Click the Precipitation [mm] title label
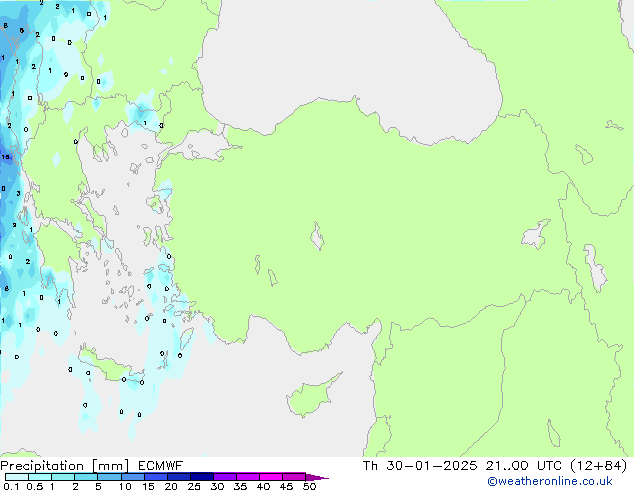Screen dimensions: 634x490 coord(57,465)
